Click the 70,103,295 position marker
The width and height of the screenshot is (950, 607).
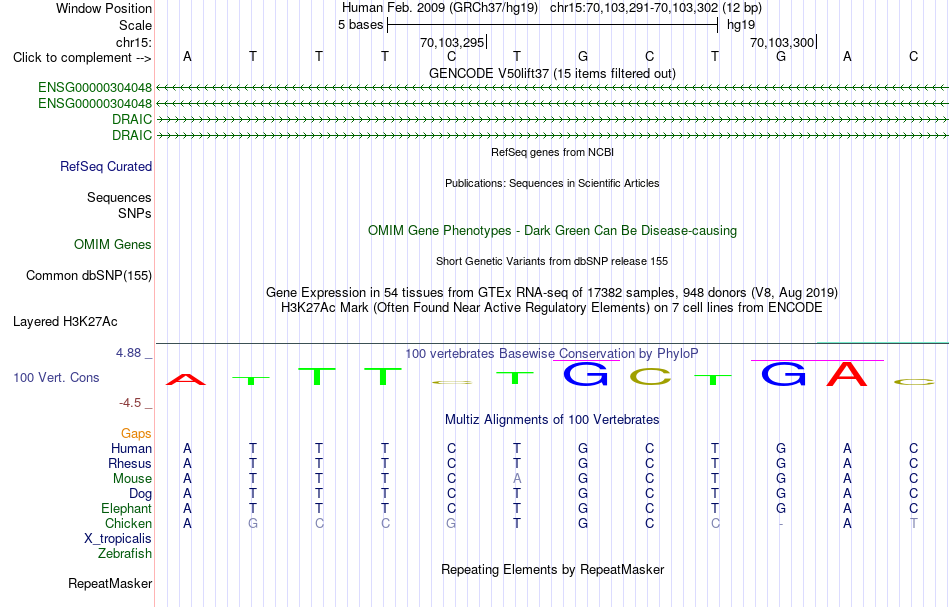[x=452, y=42]
